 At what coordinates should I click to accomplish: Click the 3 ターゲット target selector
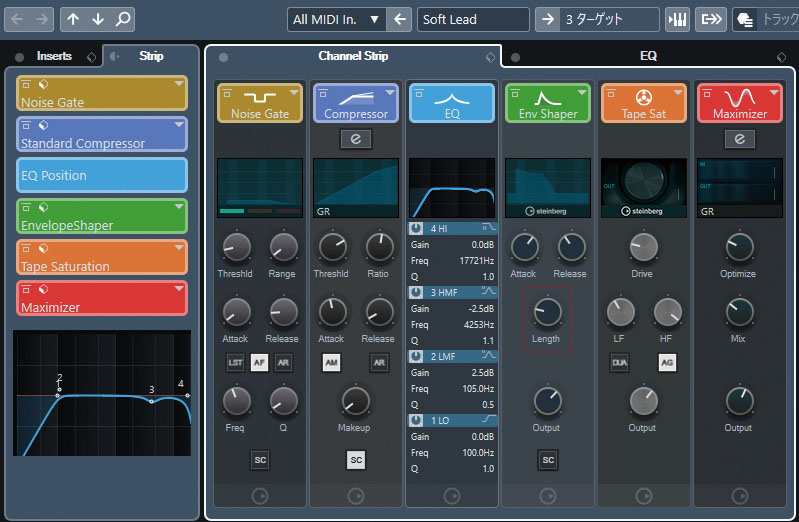[x=609, y=19]
